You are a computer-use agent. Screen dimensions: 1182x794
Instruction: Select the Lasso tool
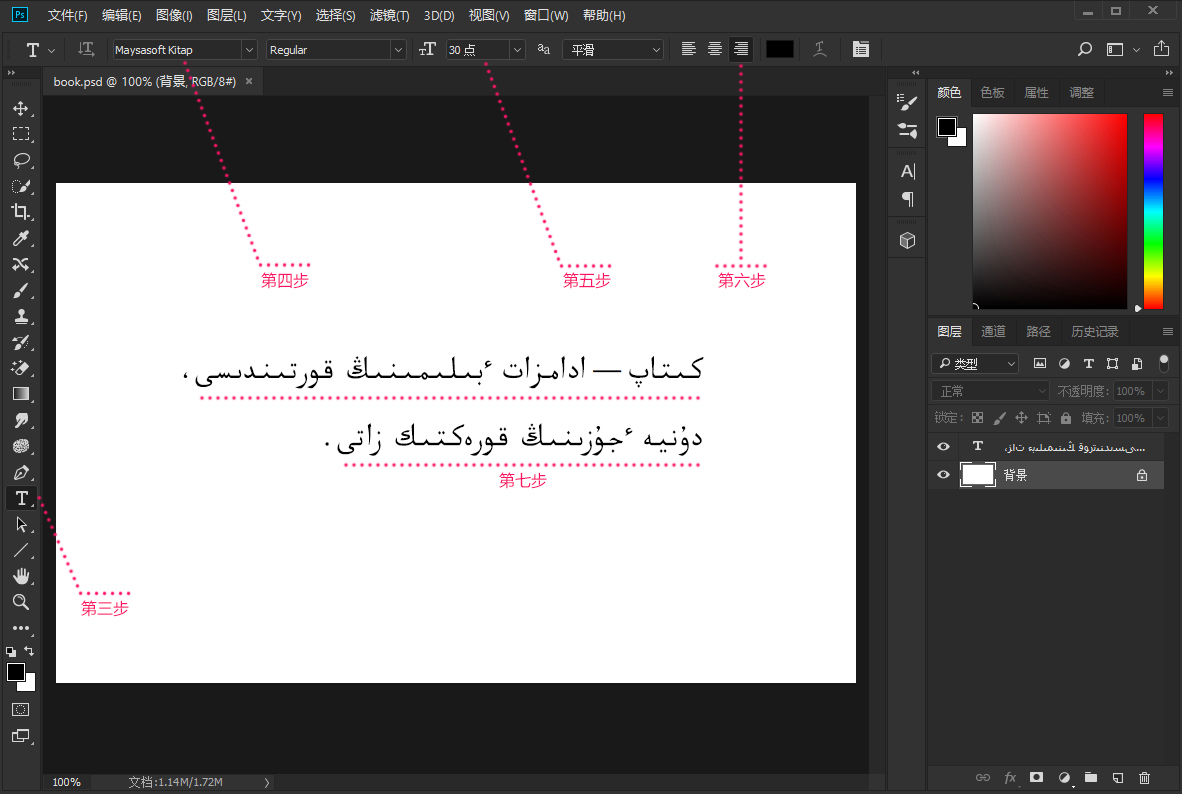click(x=21, y=160)
